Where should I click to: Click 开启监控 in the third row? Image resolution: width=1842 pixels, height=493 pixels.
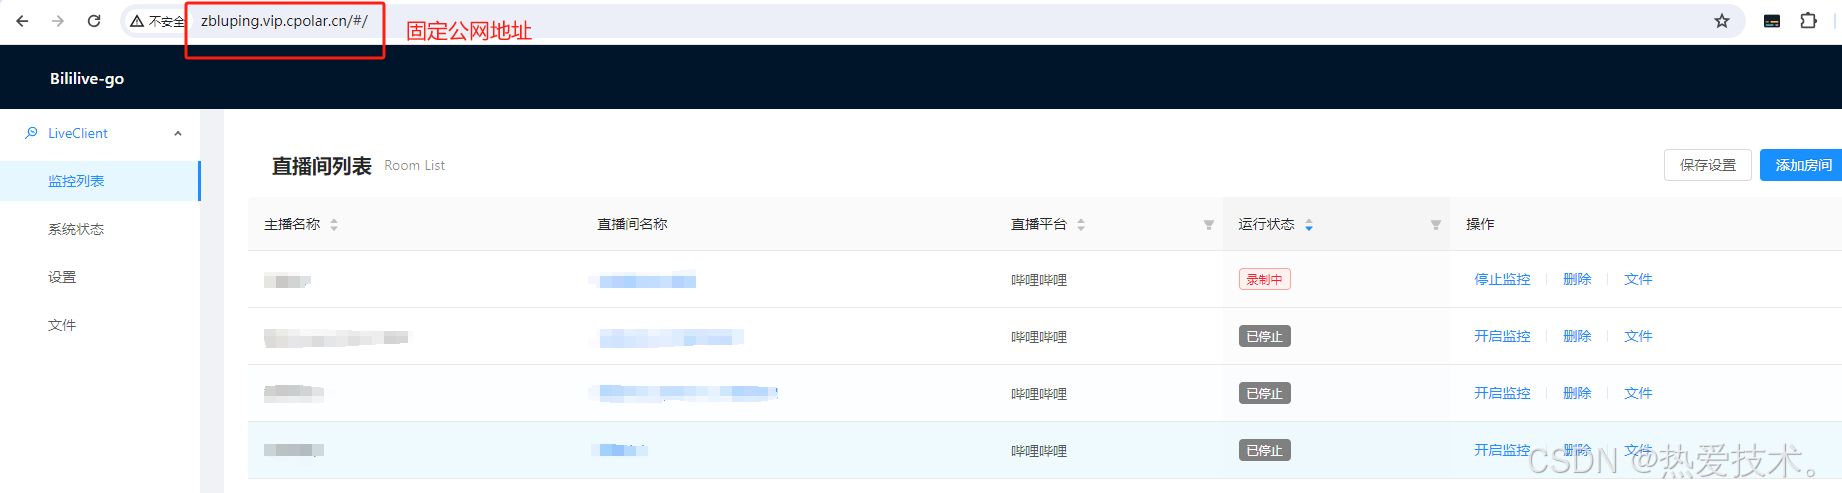point(1502,393)
